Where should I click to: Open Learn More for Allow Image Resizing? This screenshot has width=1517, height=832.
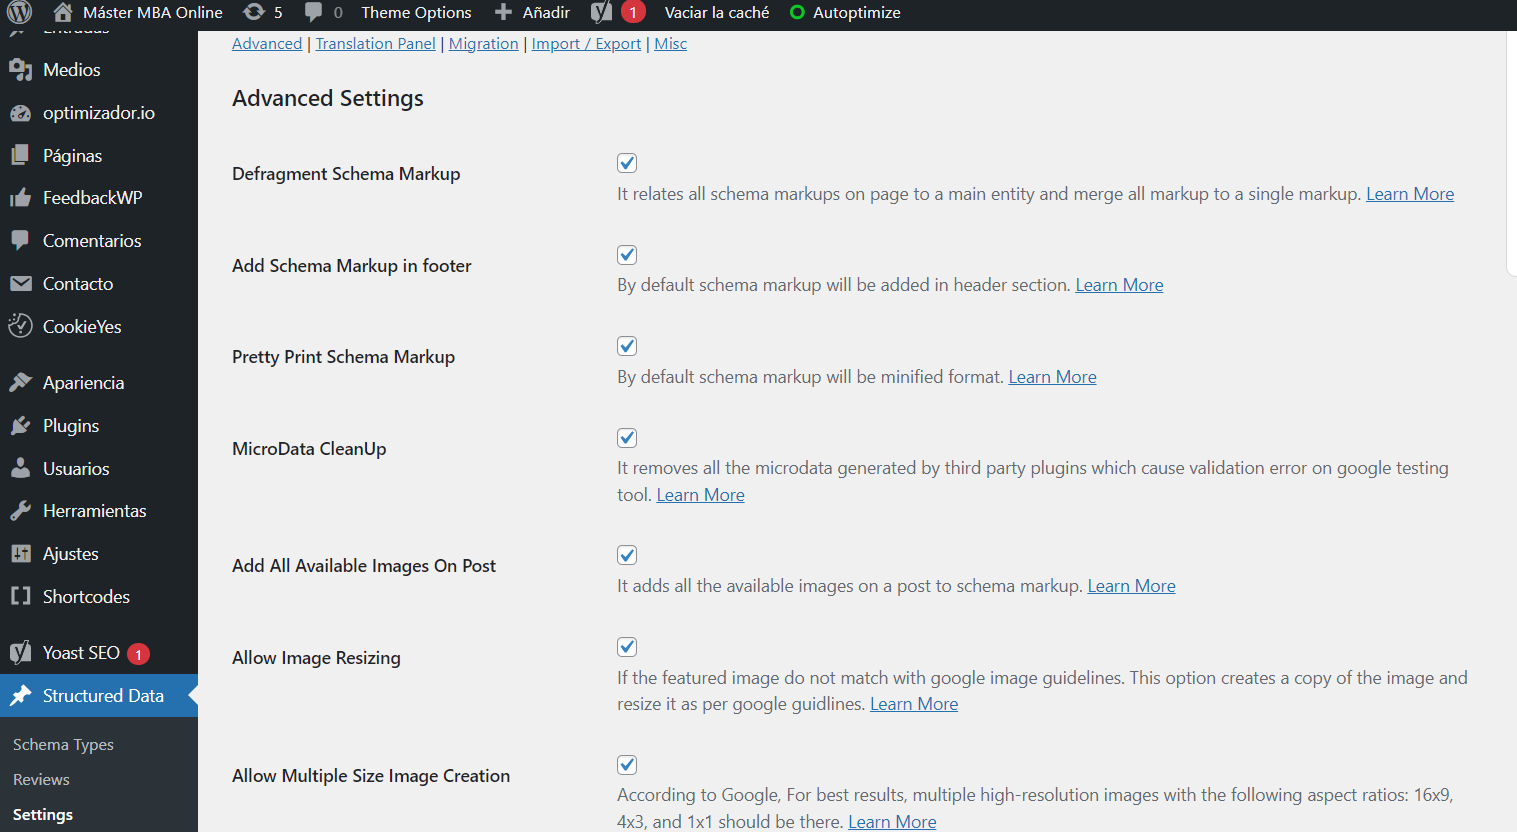[x=914, y=704]
